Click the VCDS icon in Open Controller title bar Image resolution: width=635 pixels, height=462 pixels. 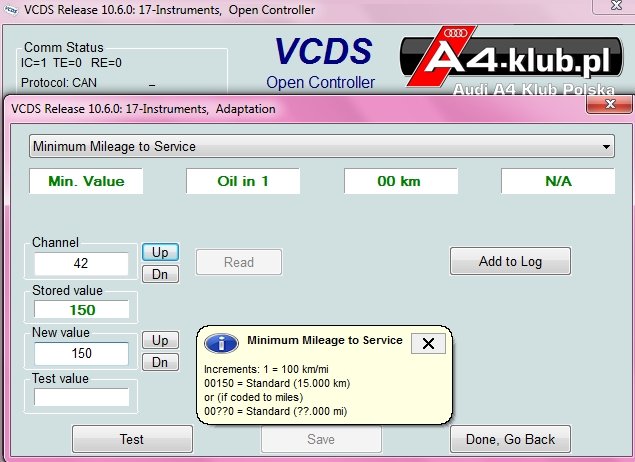click(x=11, y=10)
